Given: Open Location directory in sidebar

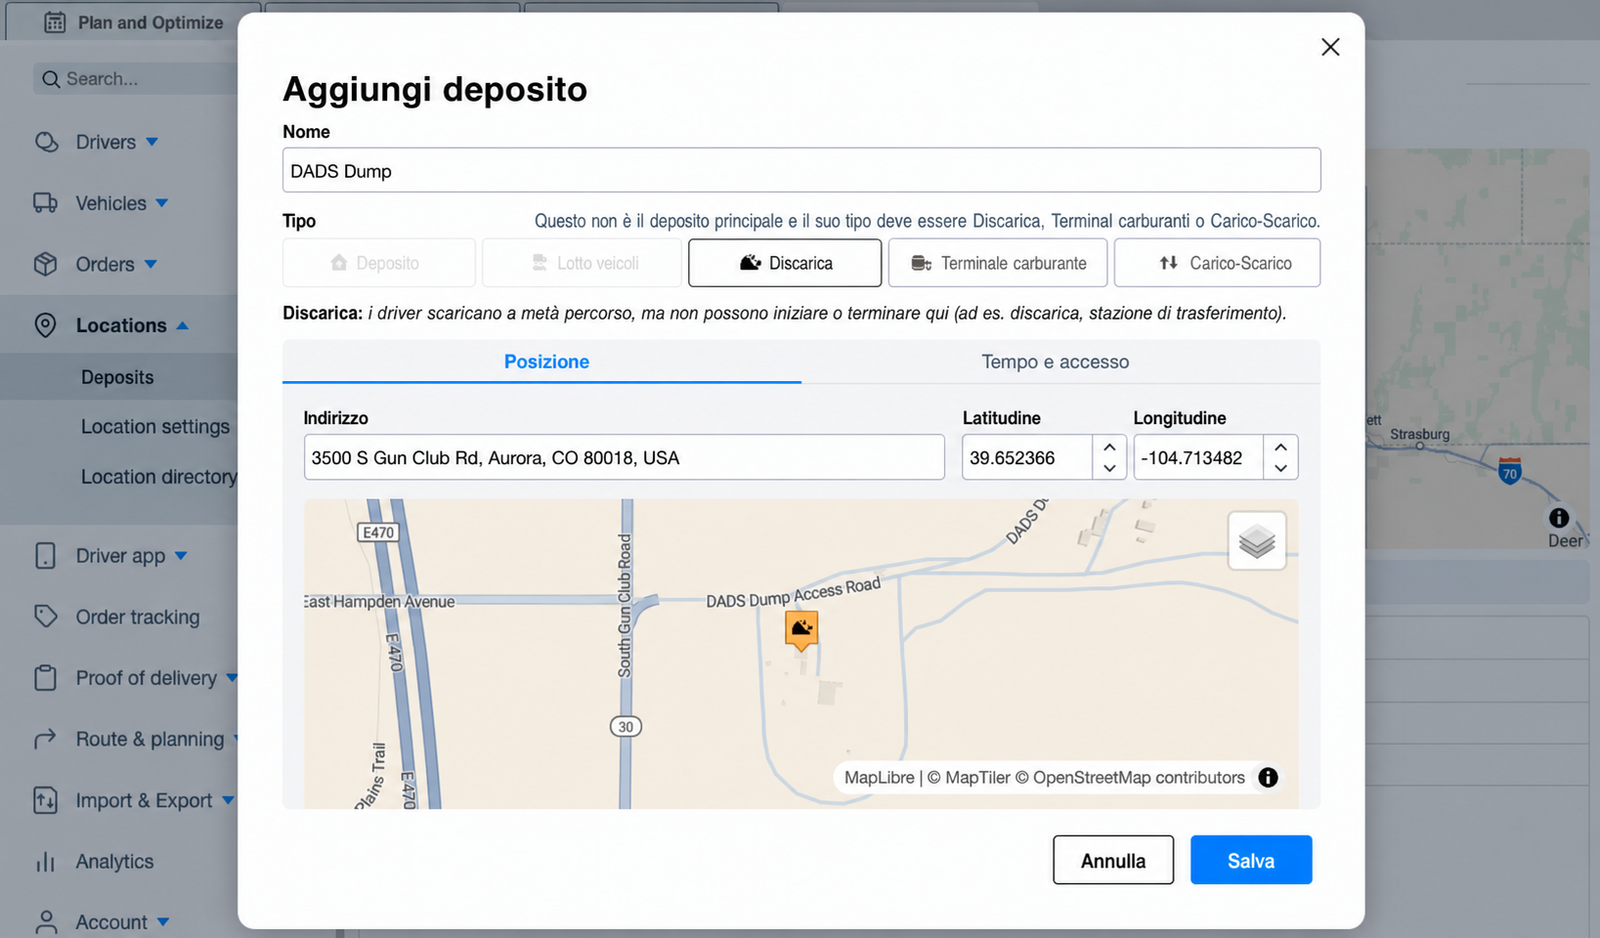Looking at the screenshot, I should [x=159, y=477].
